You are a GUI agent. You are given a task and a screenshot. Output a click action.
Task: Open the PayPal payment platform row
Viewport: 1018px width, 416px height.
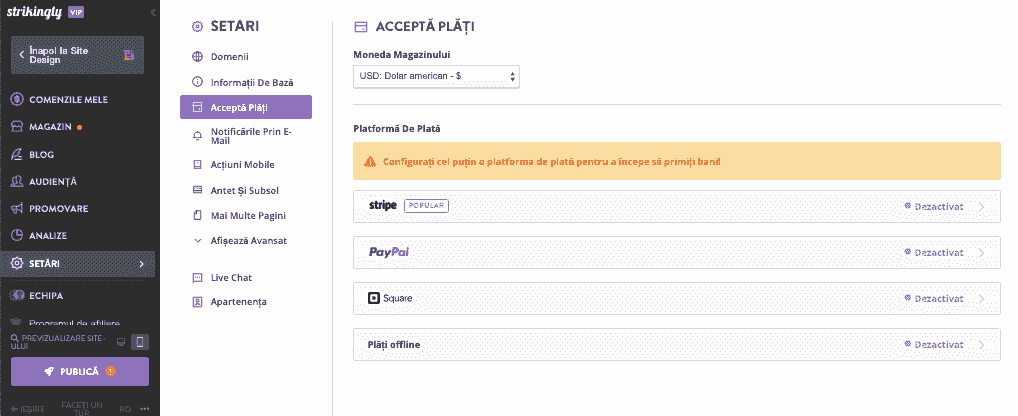[x=677, y=252]
